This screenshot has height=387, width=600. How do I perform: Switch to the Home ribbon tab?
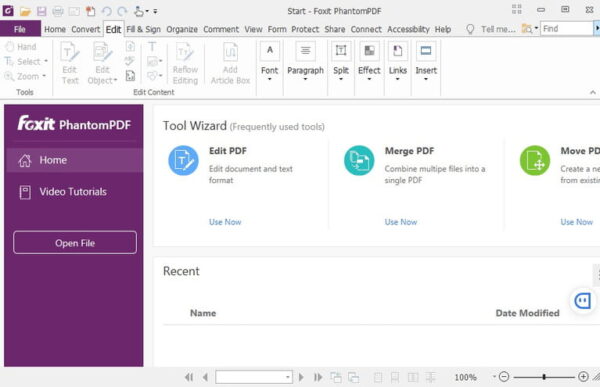[55, 29]
